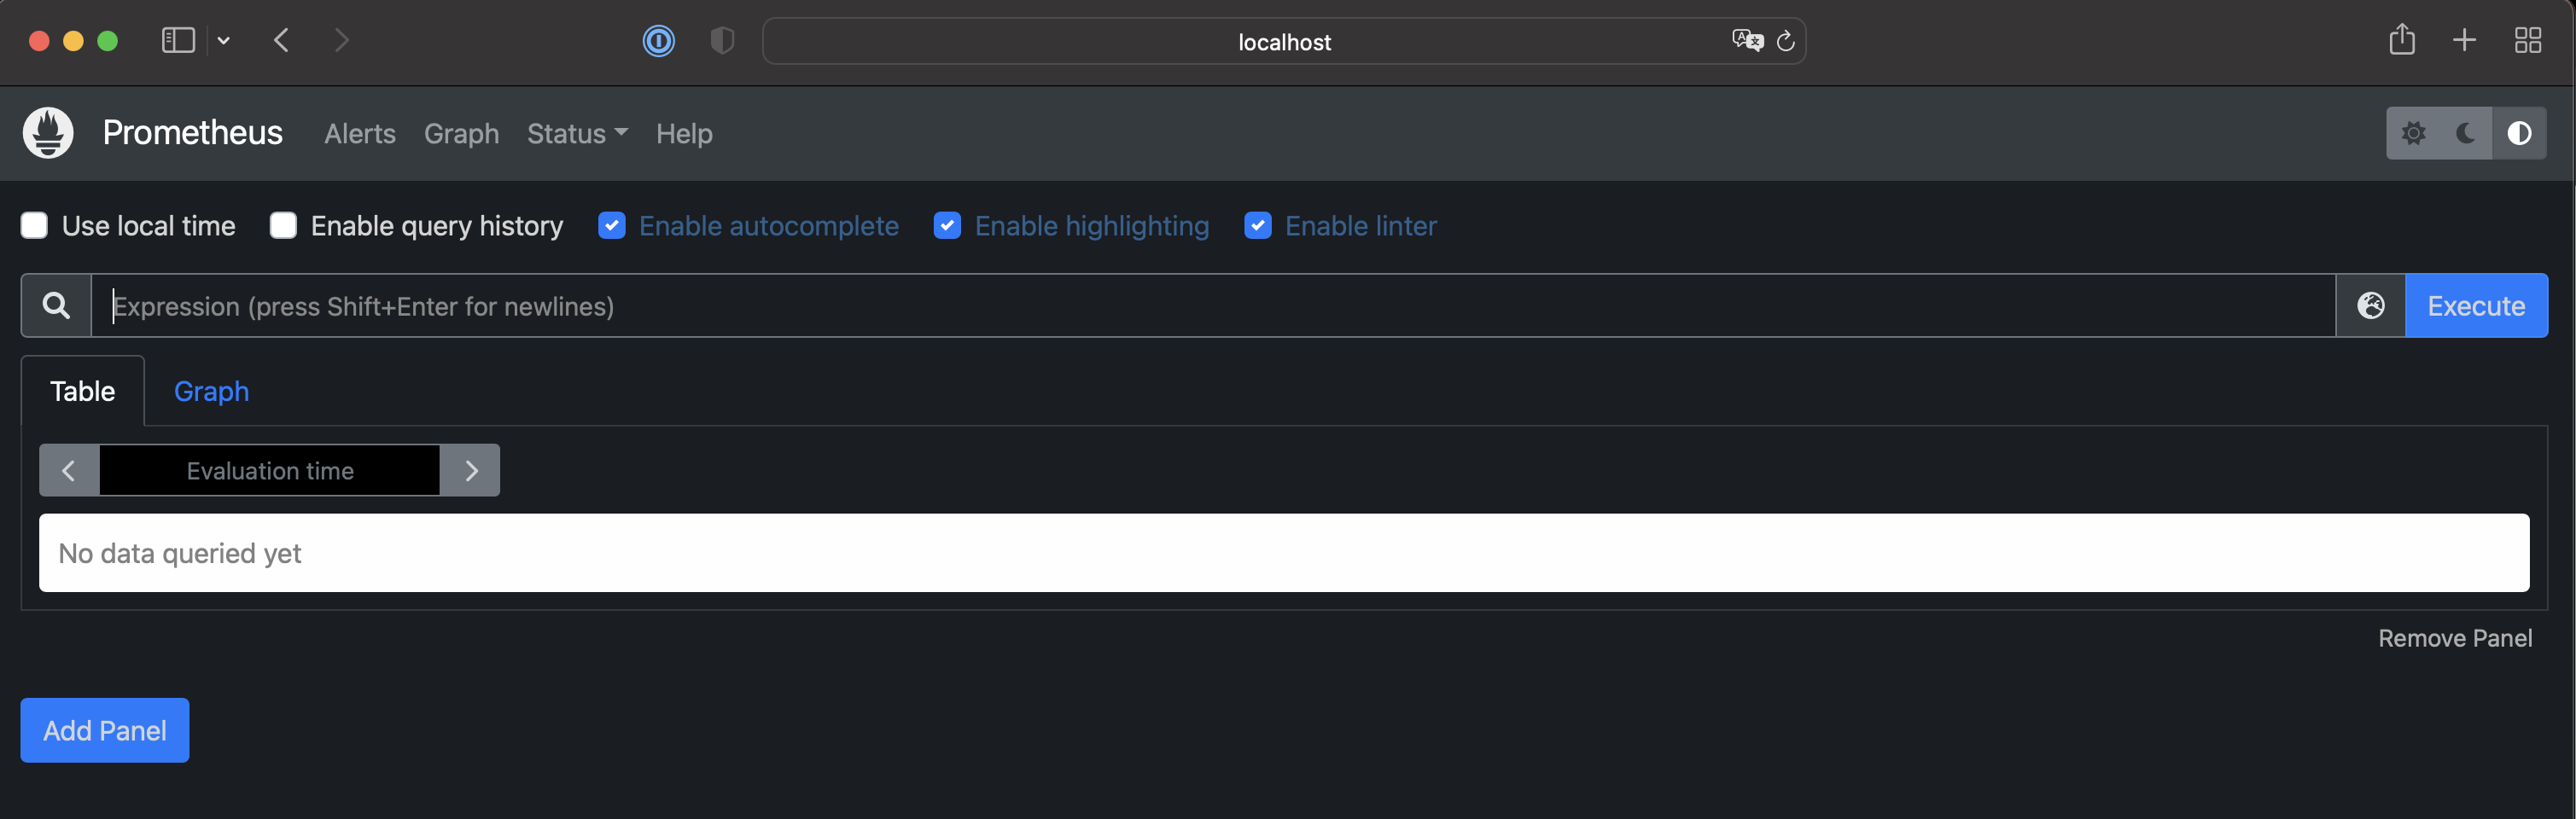The height and width of the screenshot is (819, 2576).
Task: Reload the localhost page
Action: coord(1786,41)
